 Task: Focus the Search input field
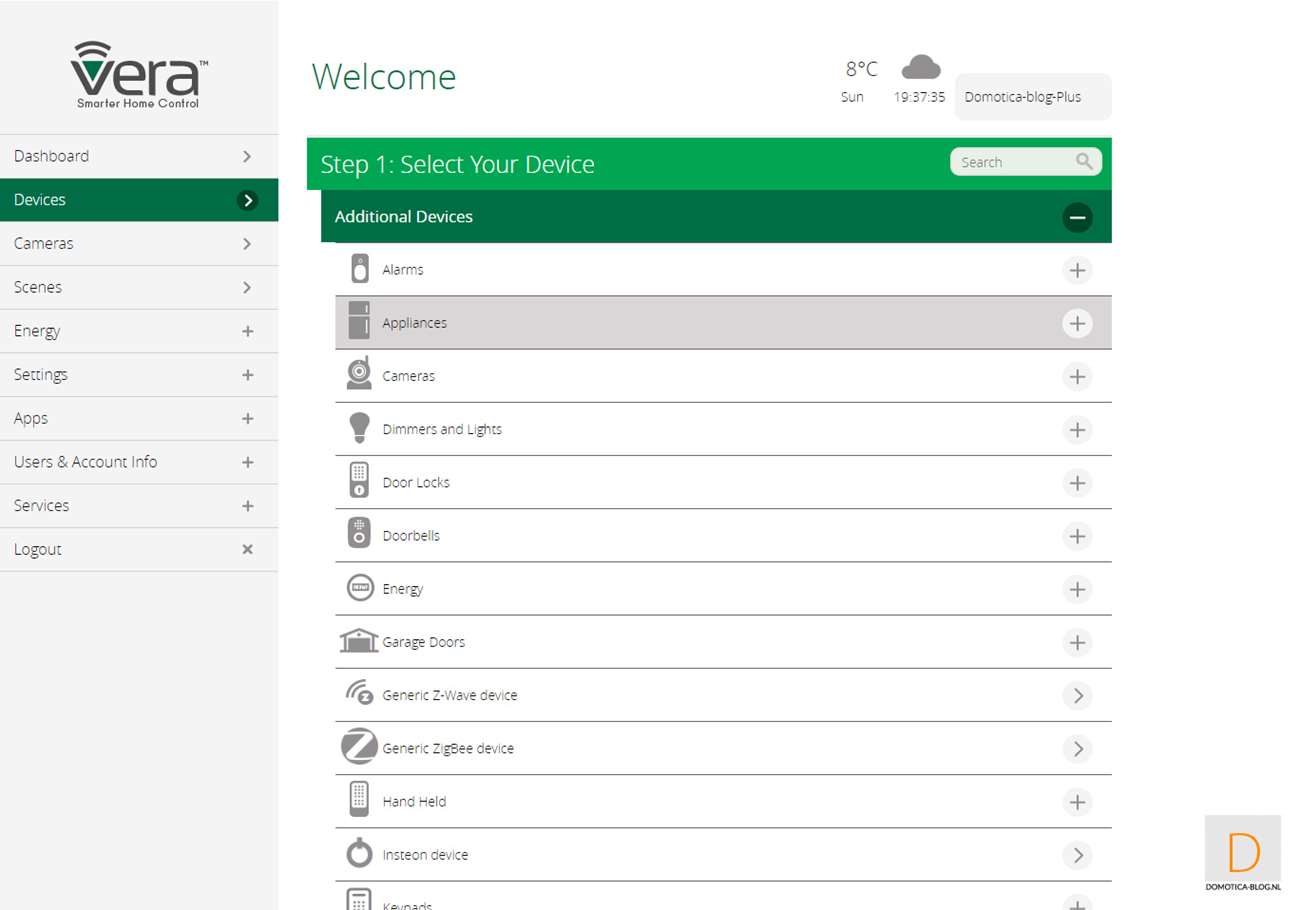coord(1010,162)
